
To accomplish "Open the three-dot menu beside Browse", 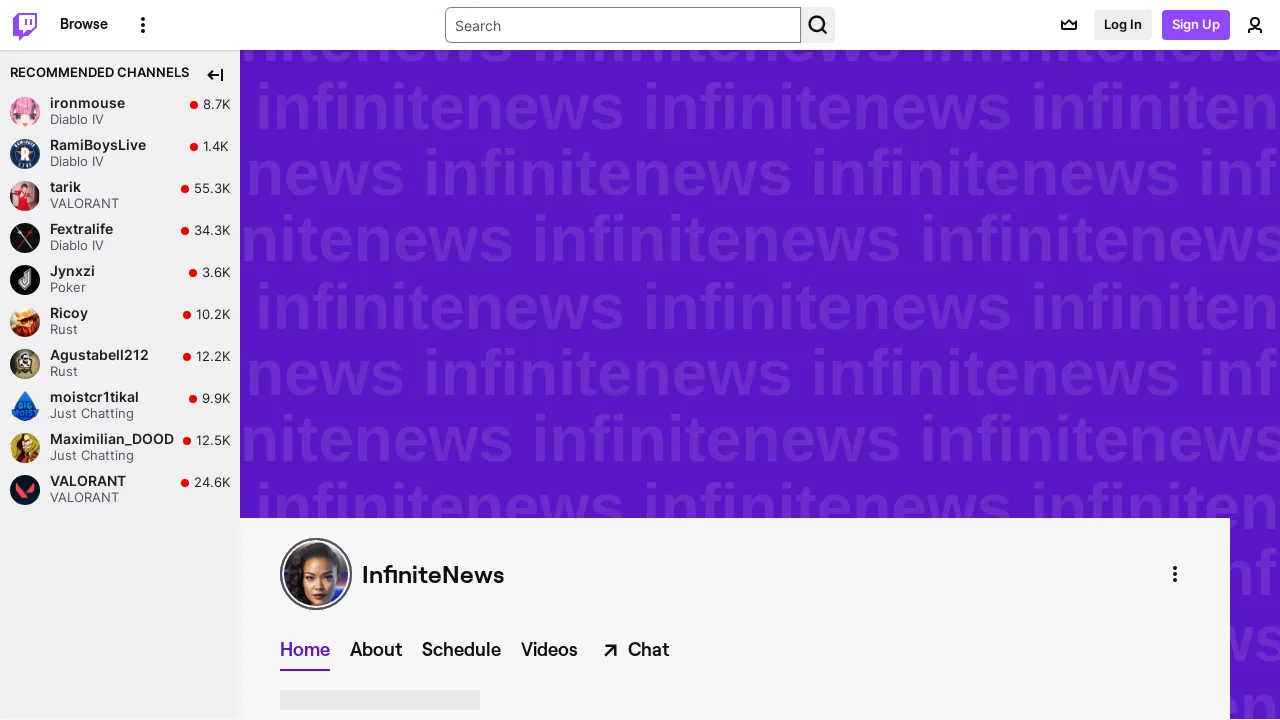I will pyautogui.click(x=143, y=25).
